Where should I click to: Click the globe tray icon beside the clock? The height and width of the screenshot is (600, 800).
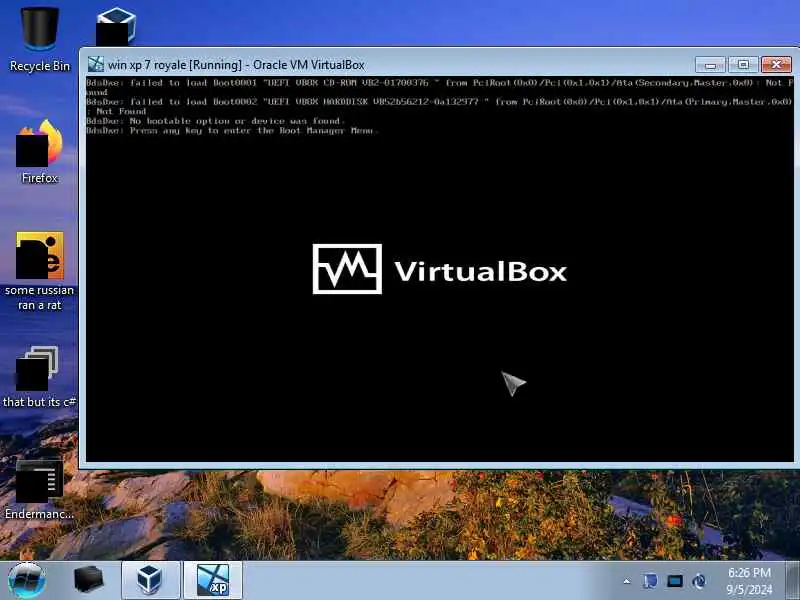[699, 581]
